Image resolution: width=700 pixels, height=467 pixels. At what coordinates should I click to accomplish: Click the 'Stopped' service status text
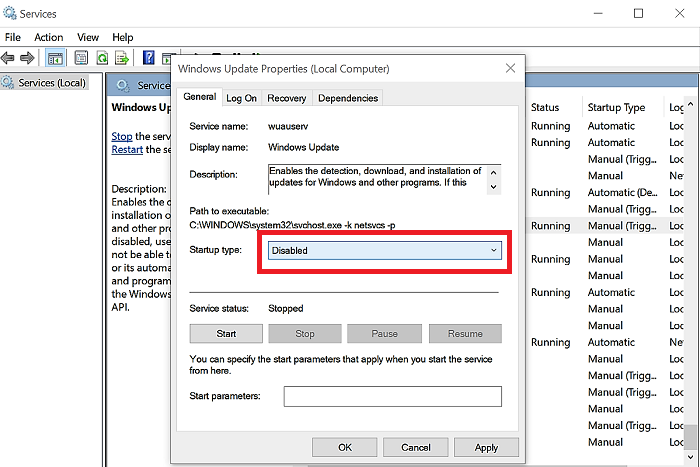coord(286,309)
